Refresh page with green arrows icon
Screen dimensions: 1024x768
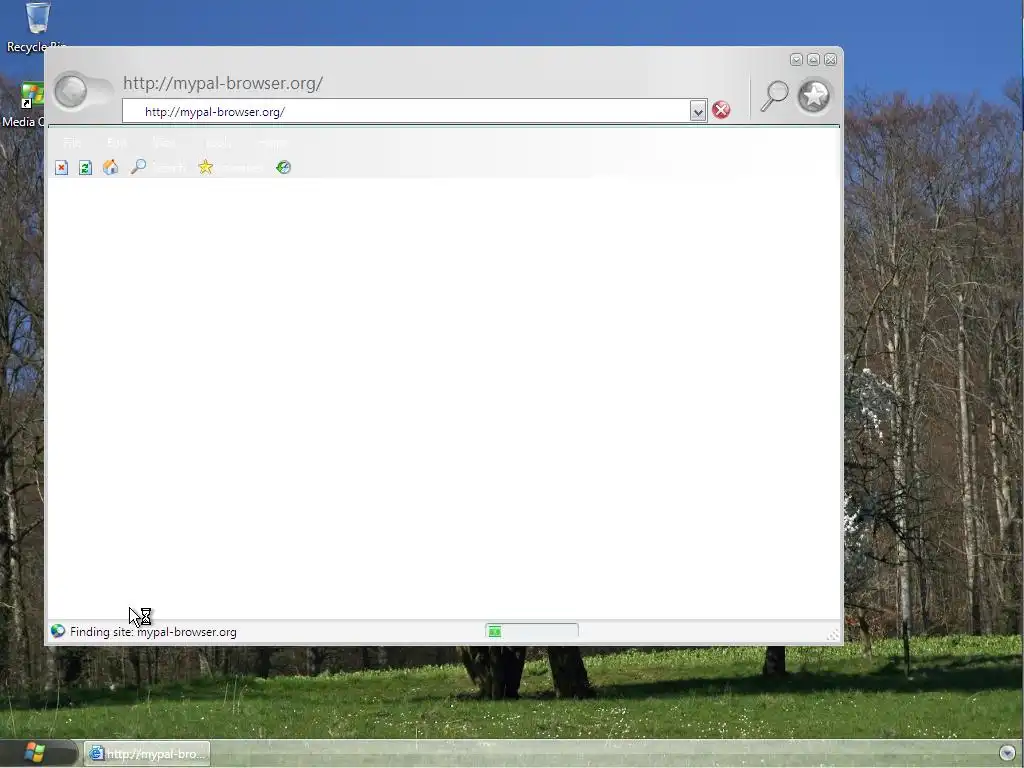tap(86, 168)
